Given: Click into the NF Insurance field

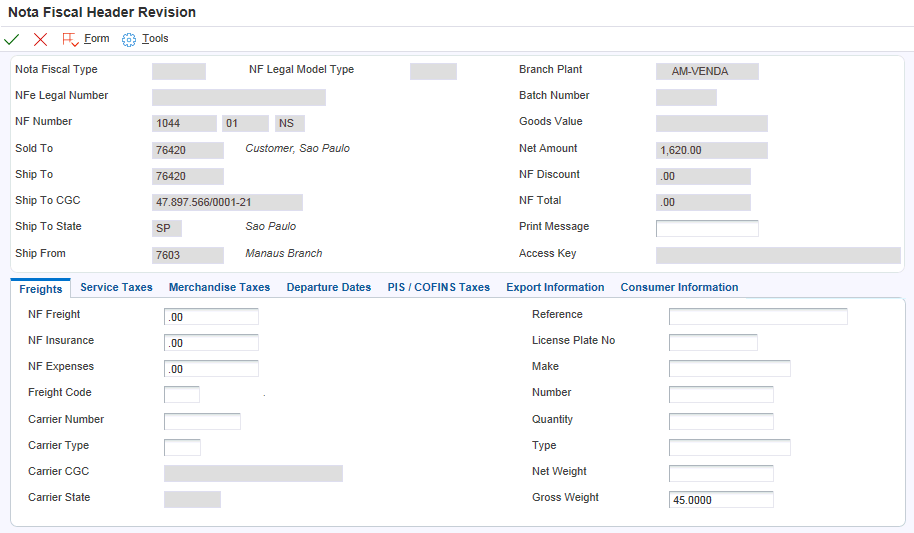Looking at the screenshot, I should click(x=211, y=342).
